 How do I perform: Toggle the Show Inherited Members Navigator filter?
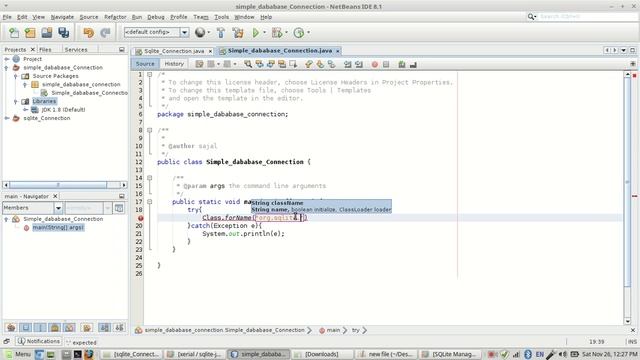pos(11,327)
